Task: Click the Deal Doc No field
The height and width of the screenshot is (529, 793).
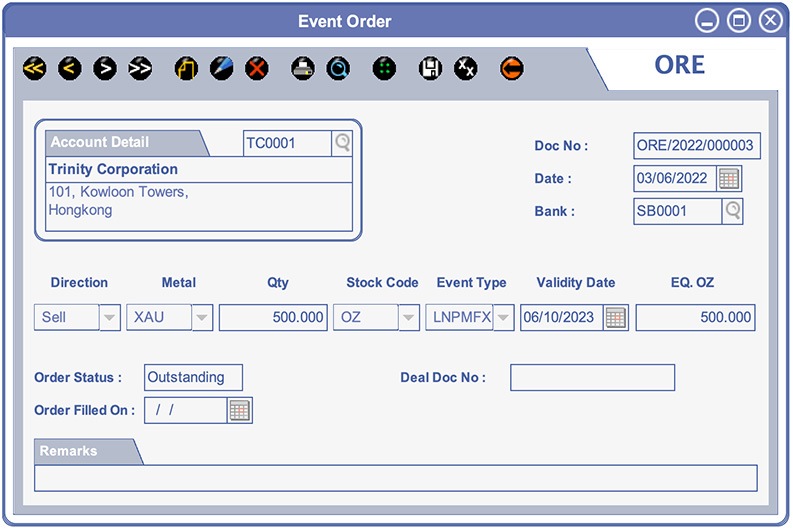Action: (x=592, y=377)
